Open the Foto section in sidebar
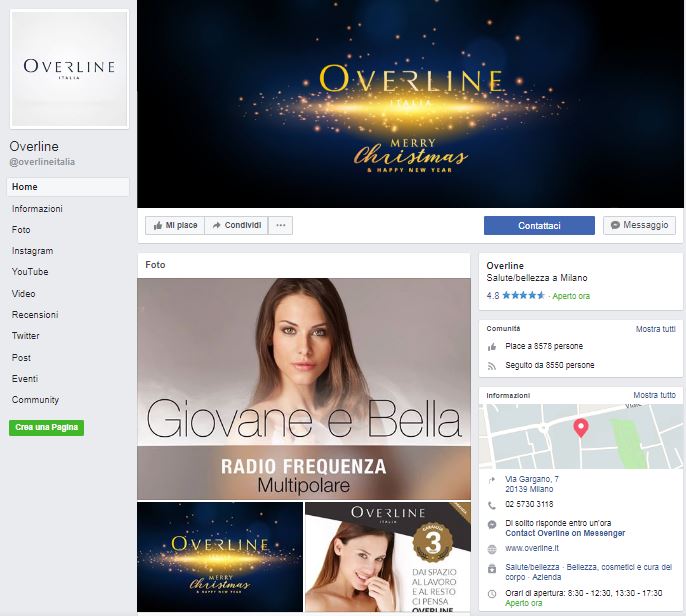 (21, 230)
